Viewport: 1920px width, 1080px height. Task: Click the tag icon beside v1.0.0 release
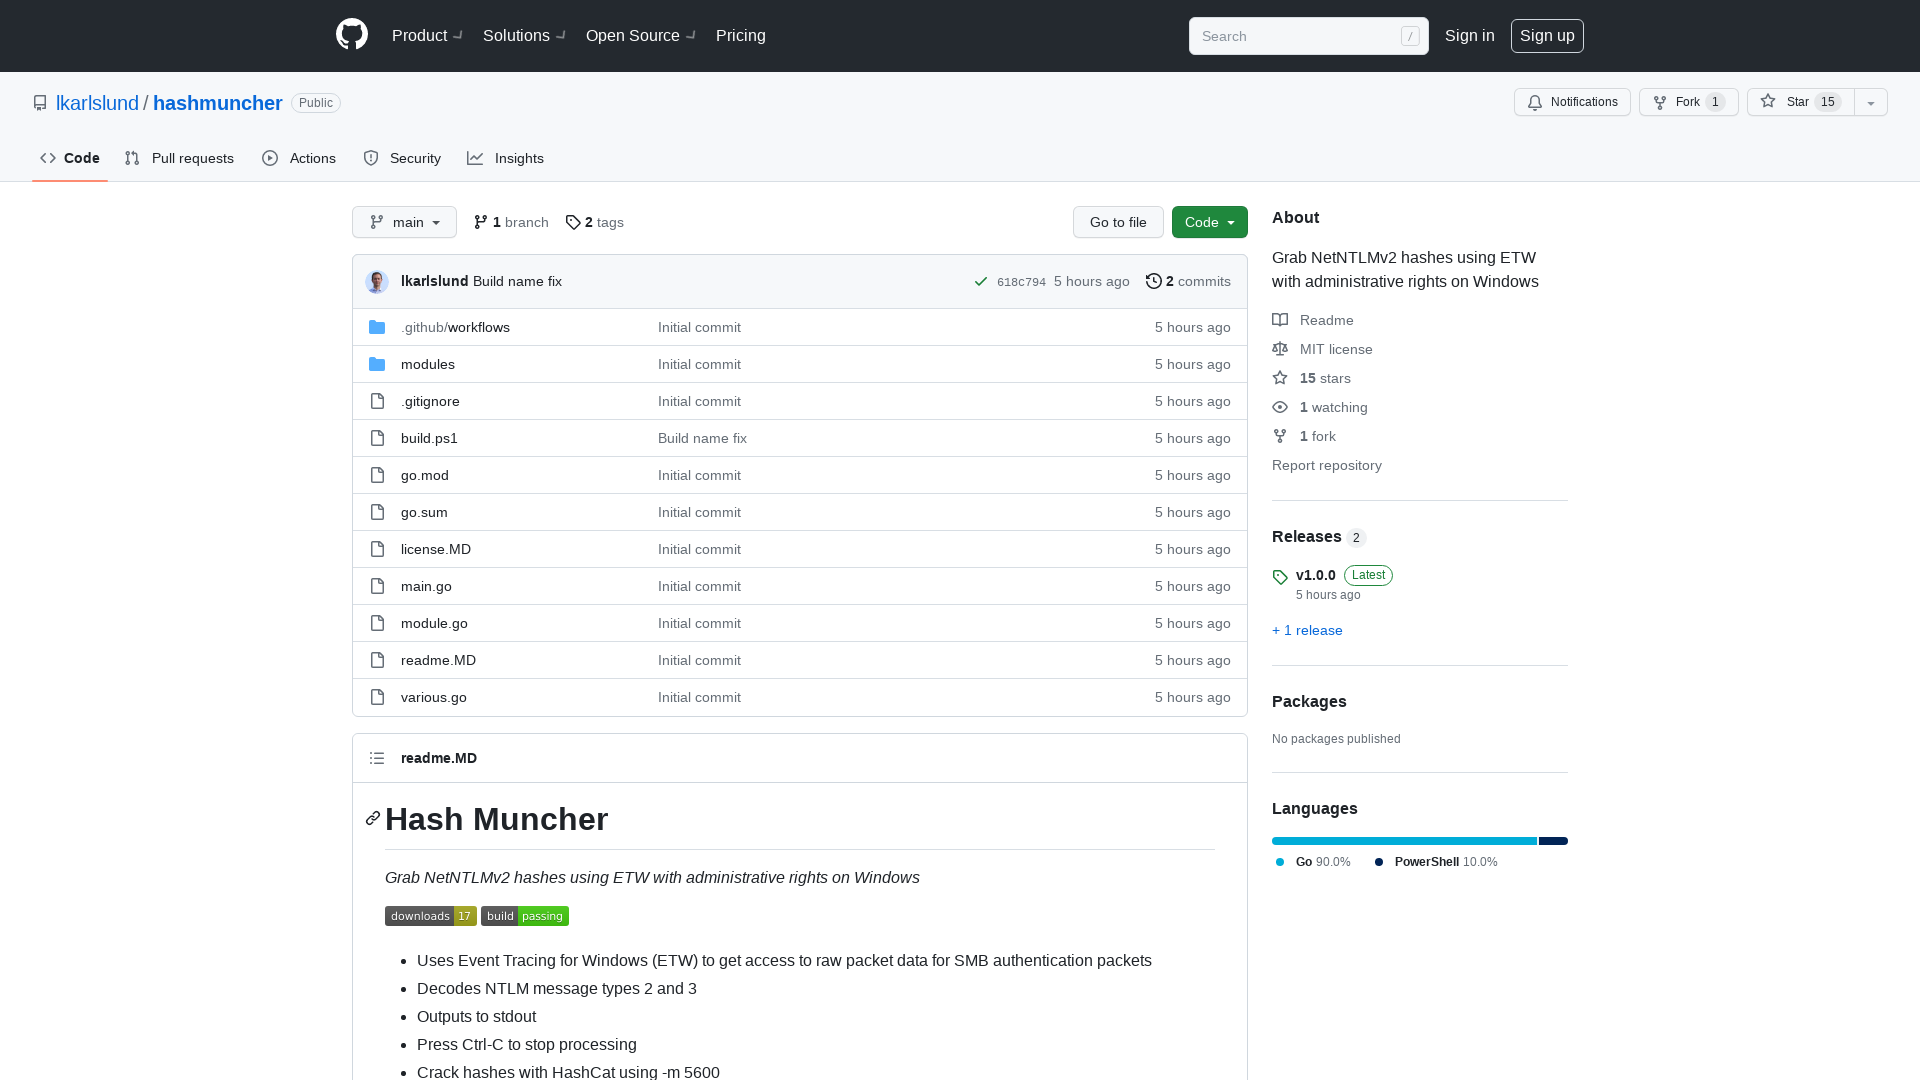1280,577
